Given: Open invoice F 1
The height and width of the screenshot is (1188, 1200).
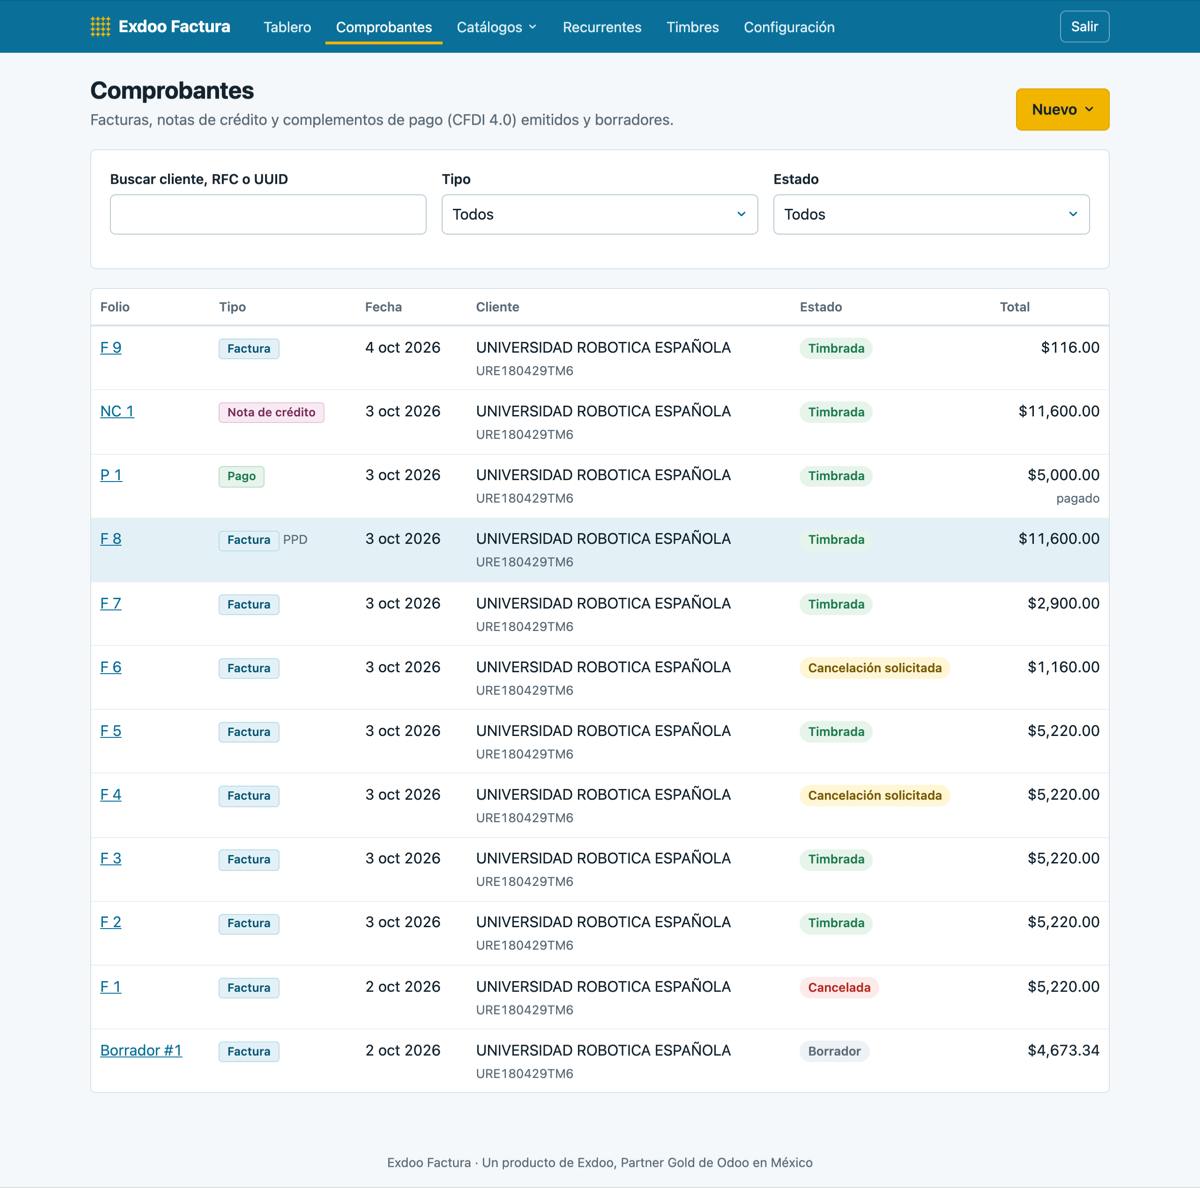Looking at the screenshot, I should click(x=111, y=987).
